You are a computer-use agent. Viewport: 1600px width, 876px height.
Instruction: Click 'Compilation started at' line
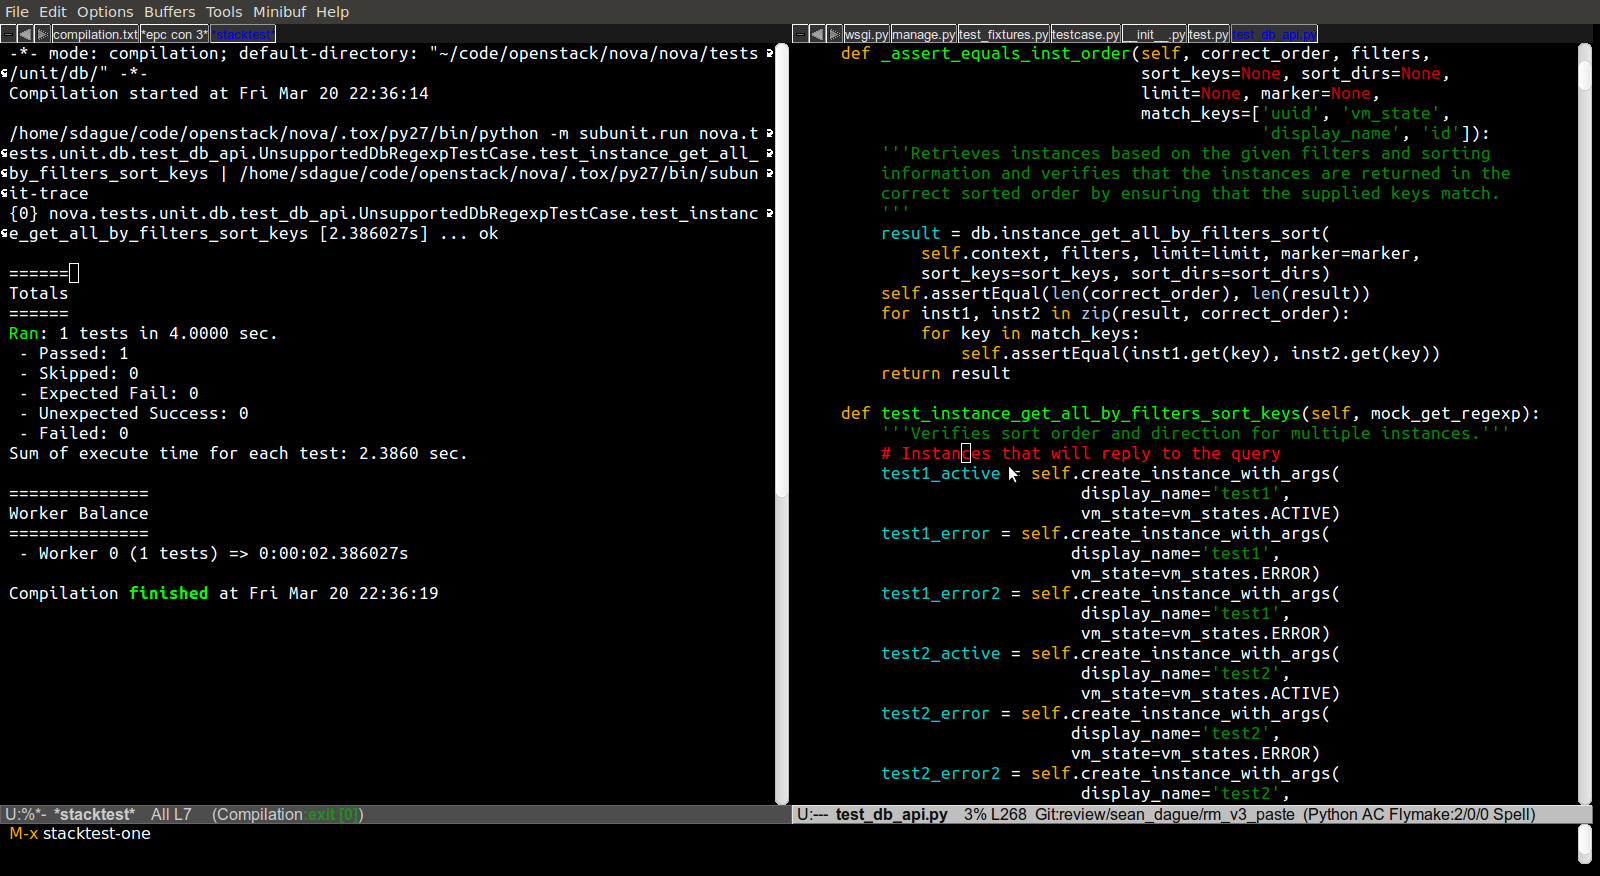pos(219,93)
